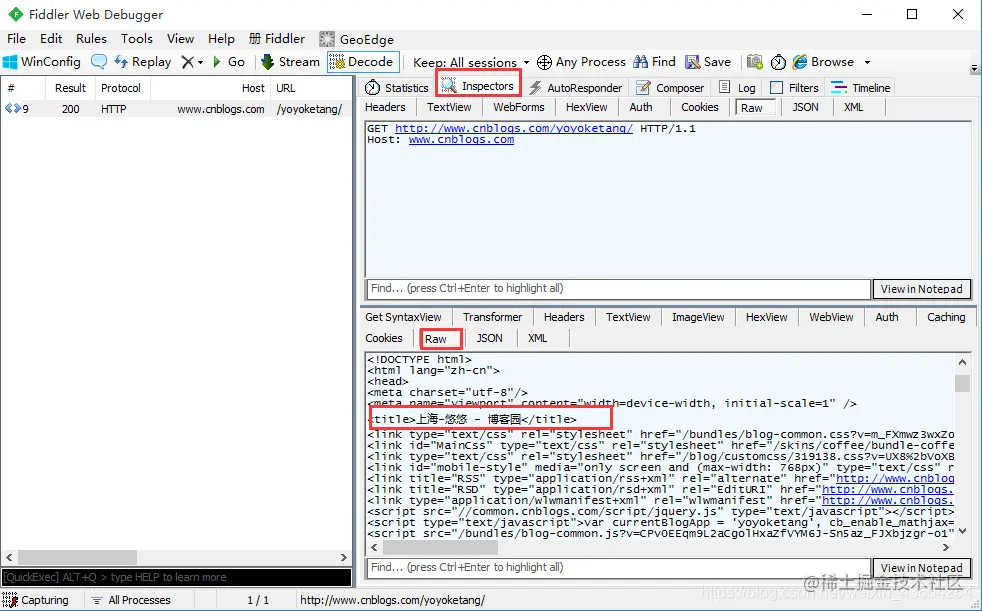Select request Headers inspector tab

pyautogui.click(x=385, y=107)
